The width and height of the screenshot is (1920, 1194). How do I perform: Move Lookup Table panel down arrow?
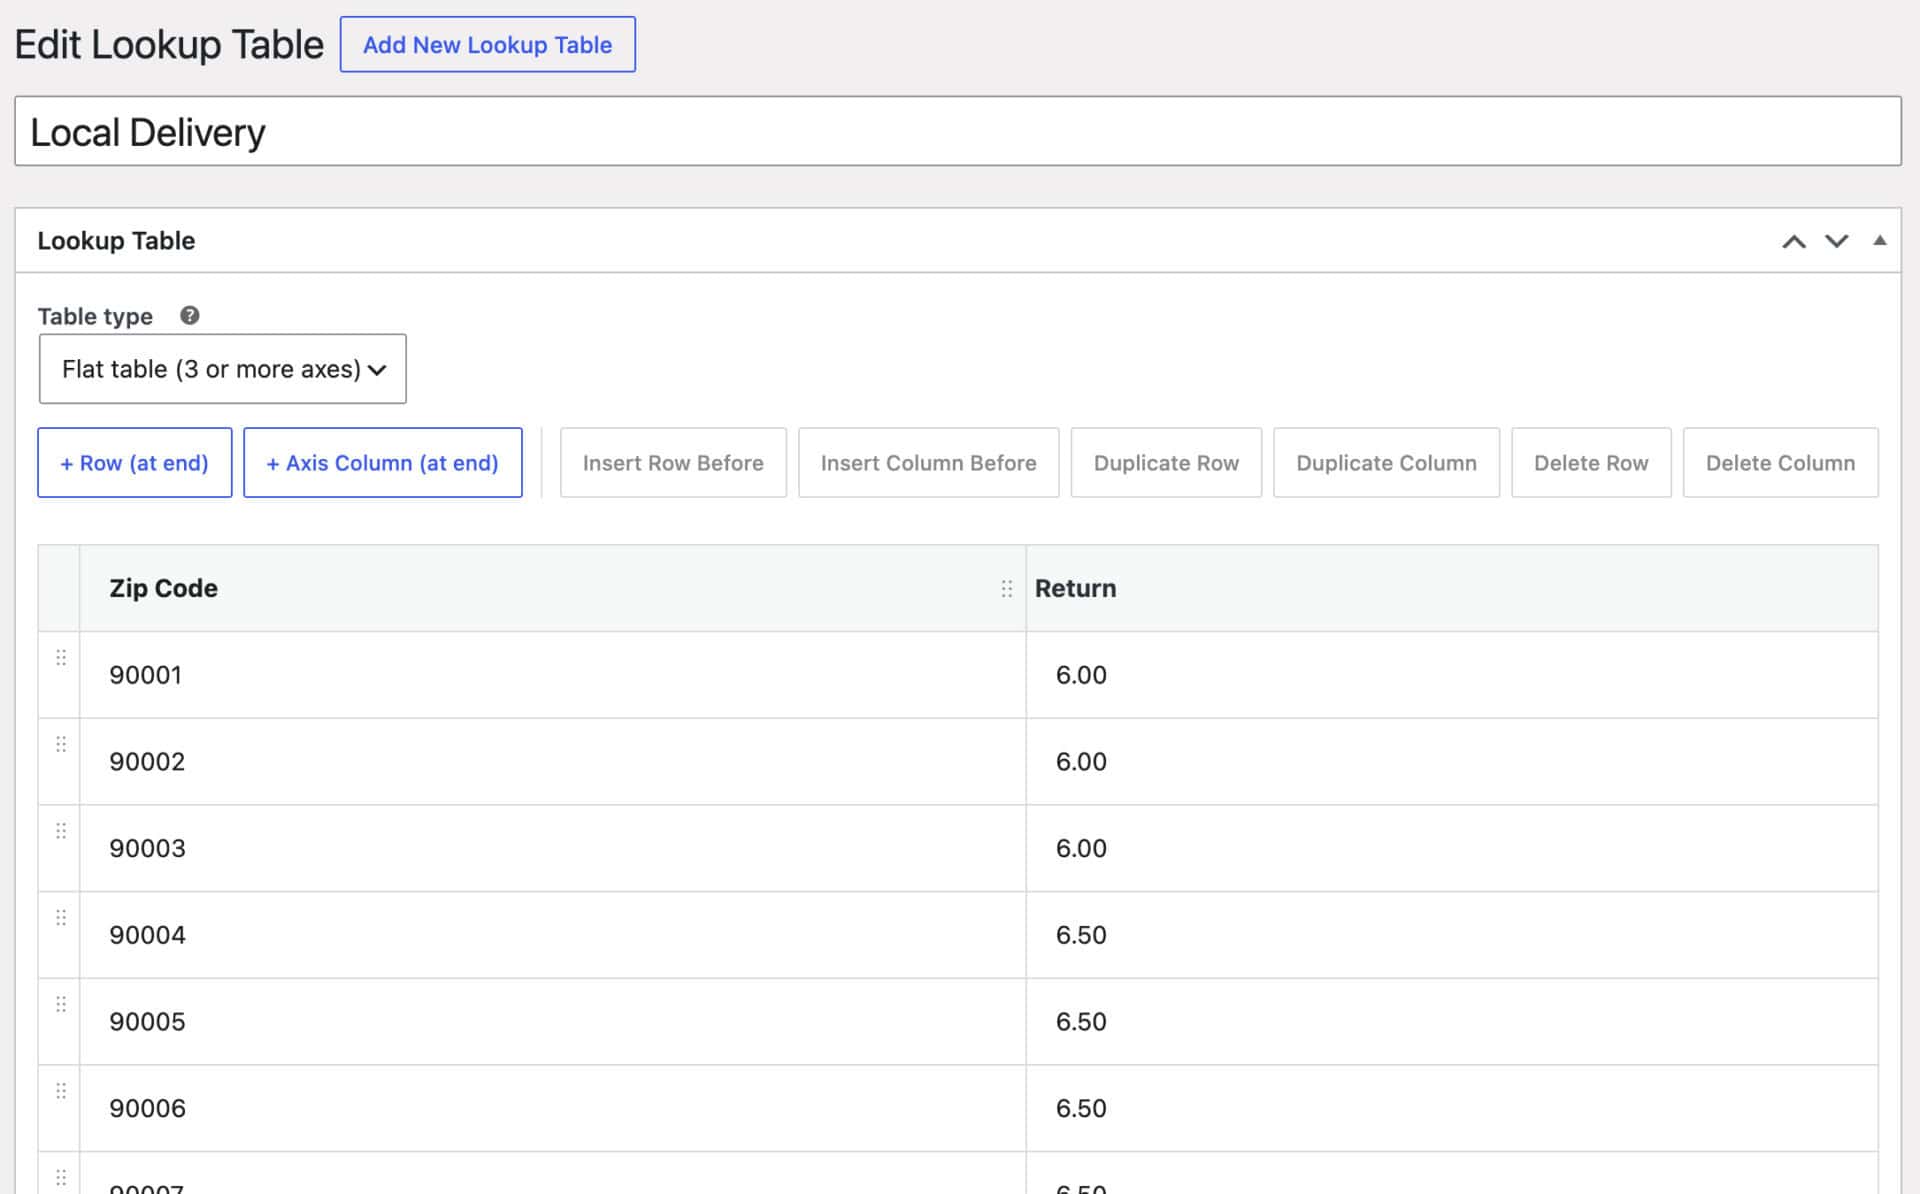point(1837,241)
